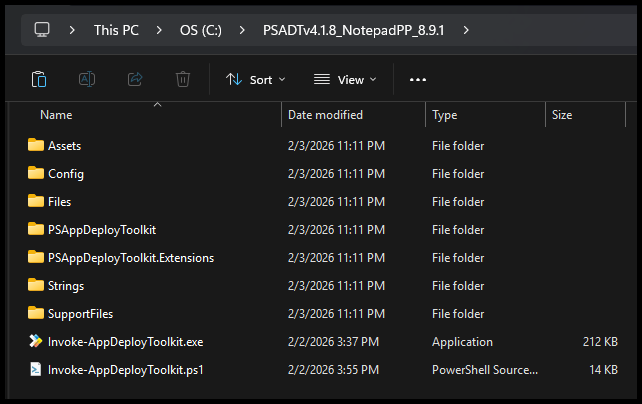
Task: Select Invoke-AppDeployToolkit.ps1 file name
Action: coord(126,370)
